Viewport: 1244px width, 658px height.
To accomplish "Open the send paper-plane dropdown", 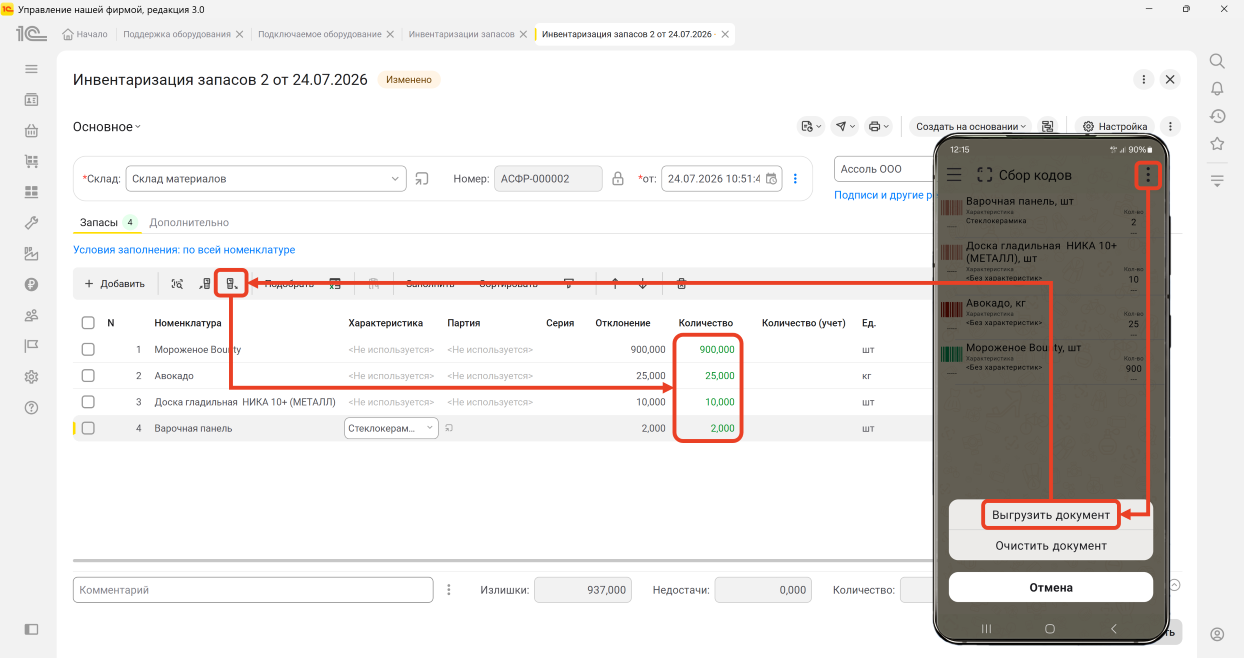I will (x=845, y=127).
